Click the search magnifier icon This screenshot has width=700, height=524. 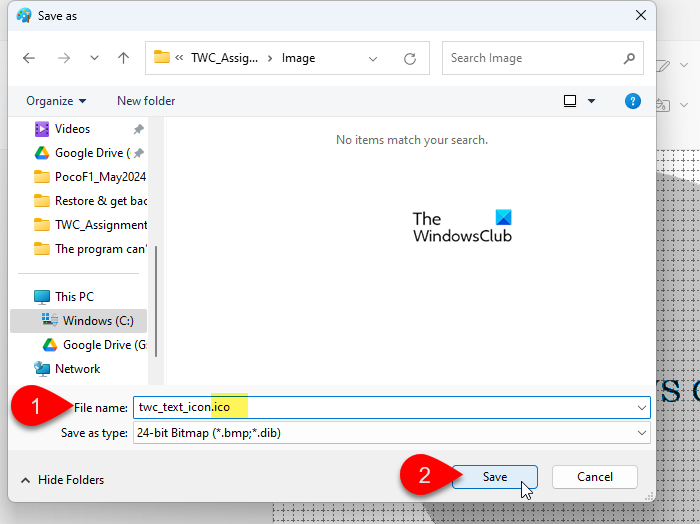point(629,58)
